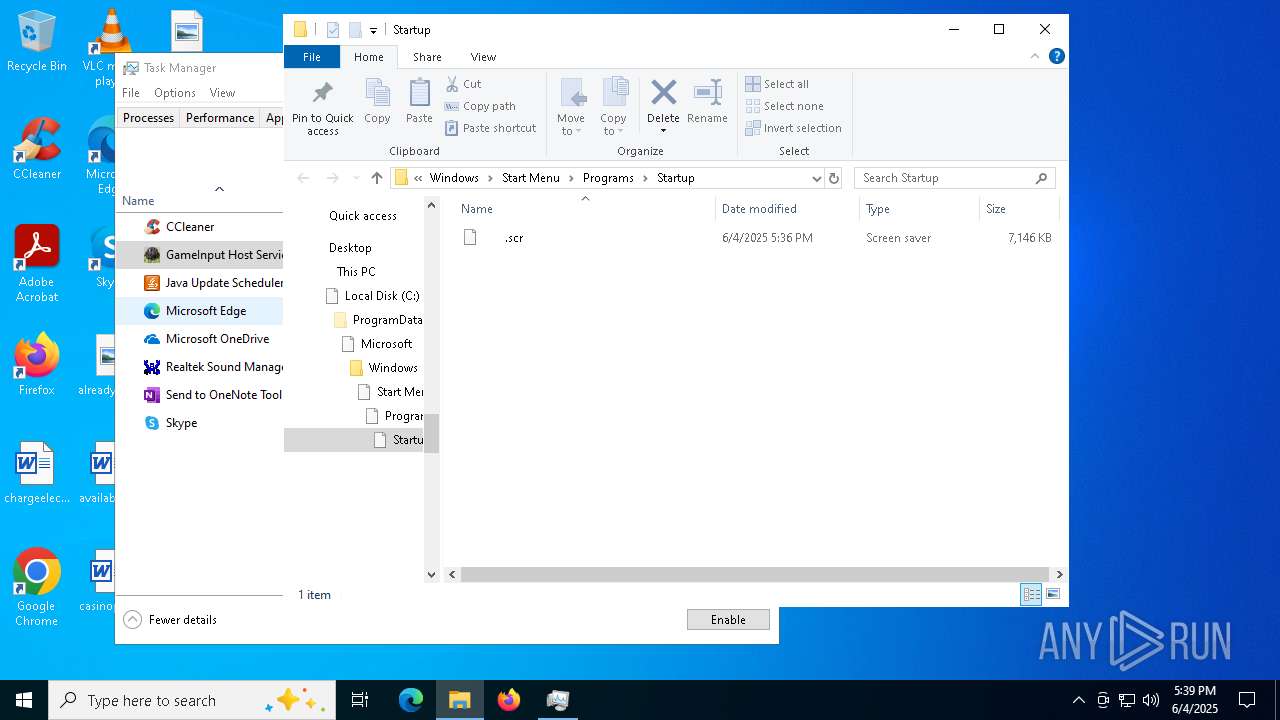Click the Rename ribbon icon
This screenshot has height=720, width=1280.
tap(707, 101)
